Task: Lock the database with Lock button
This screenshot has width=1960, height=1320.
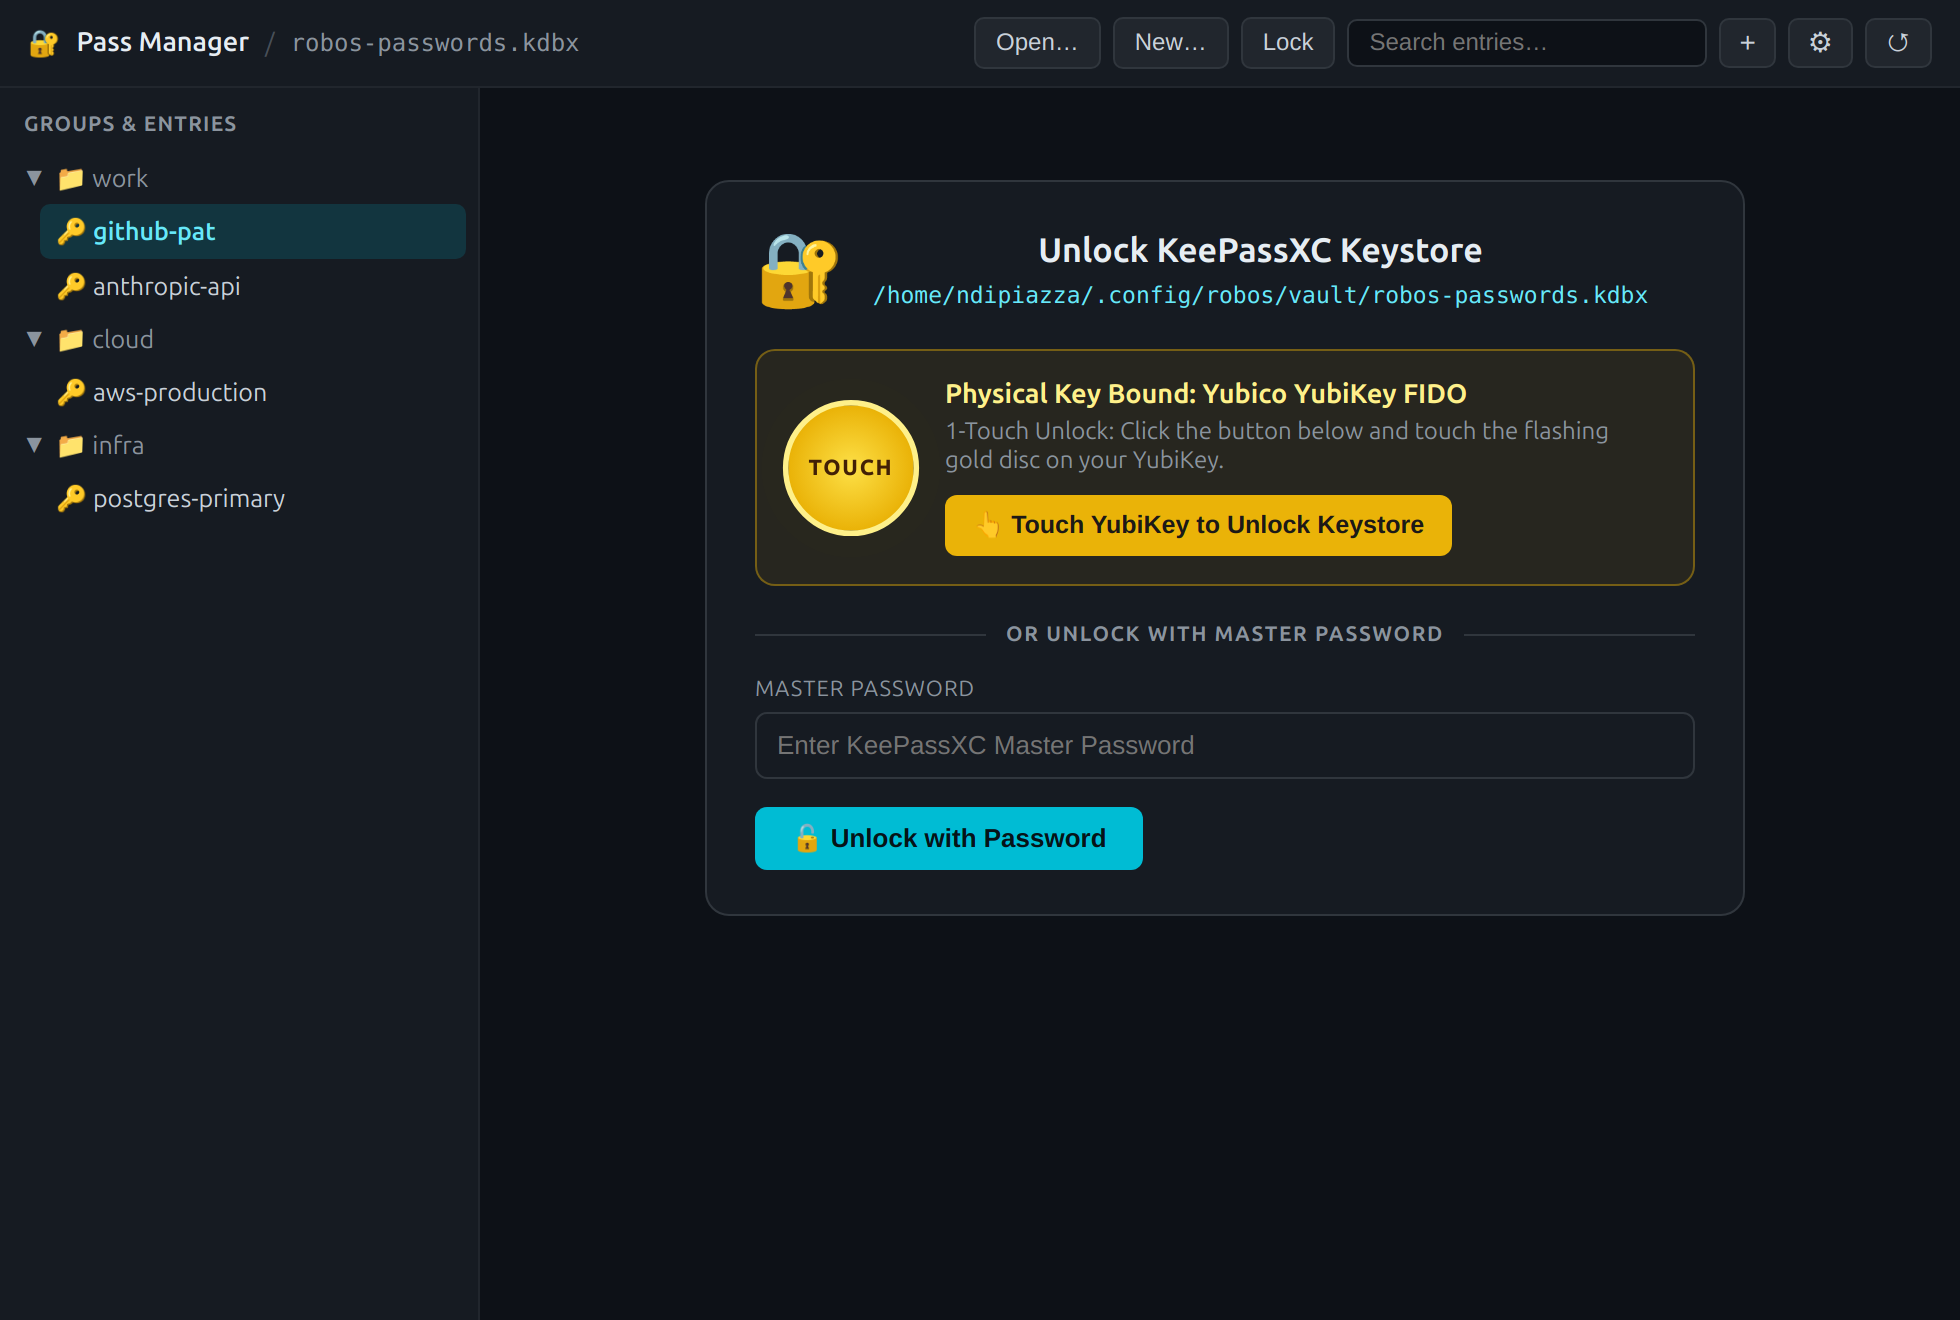Action: tap(1288, 43)
